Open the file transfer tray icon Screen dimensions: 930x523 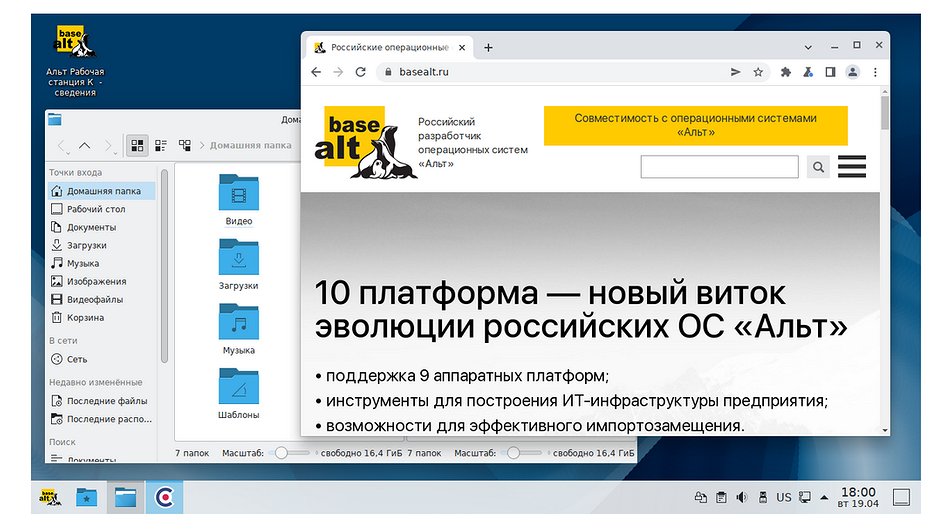[x=700, y=498]
